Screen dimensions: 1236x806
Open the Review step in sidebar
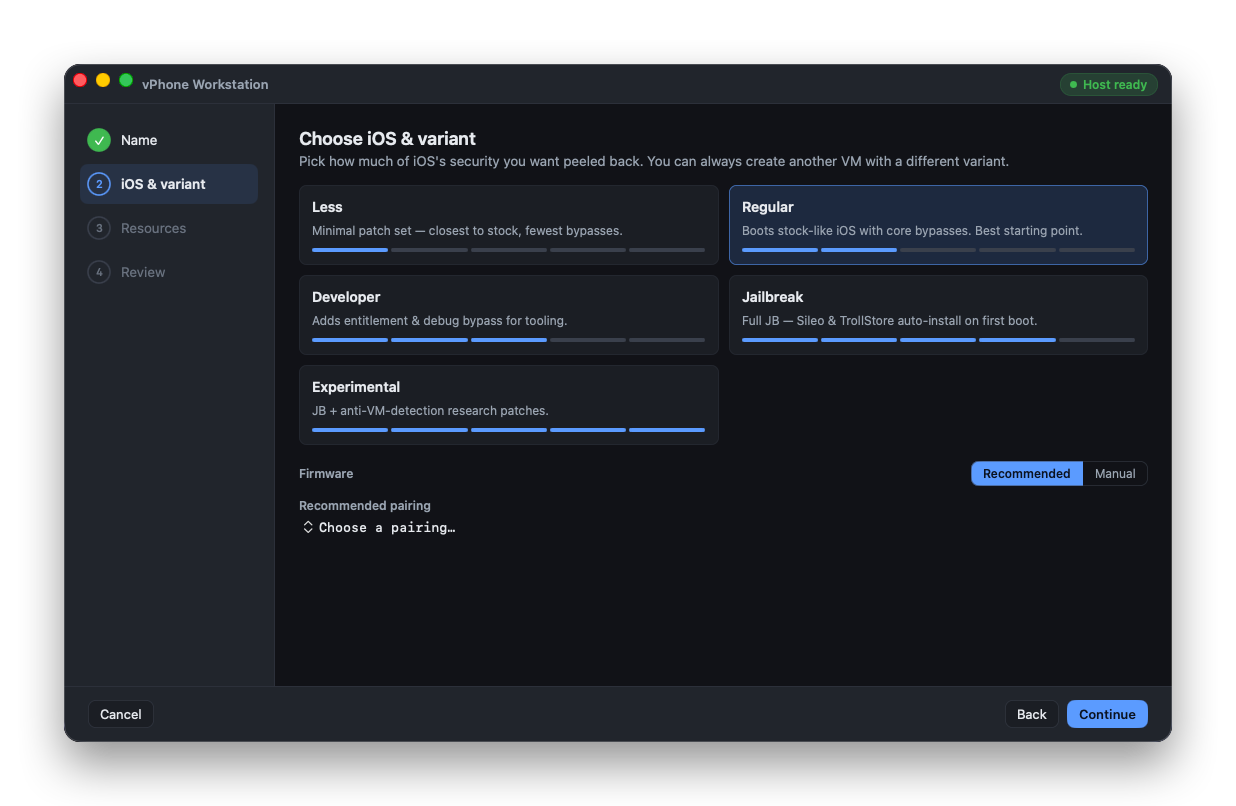click(x=169, y=272)
